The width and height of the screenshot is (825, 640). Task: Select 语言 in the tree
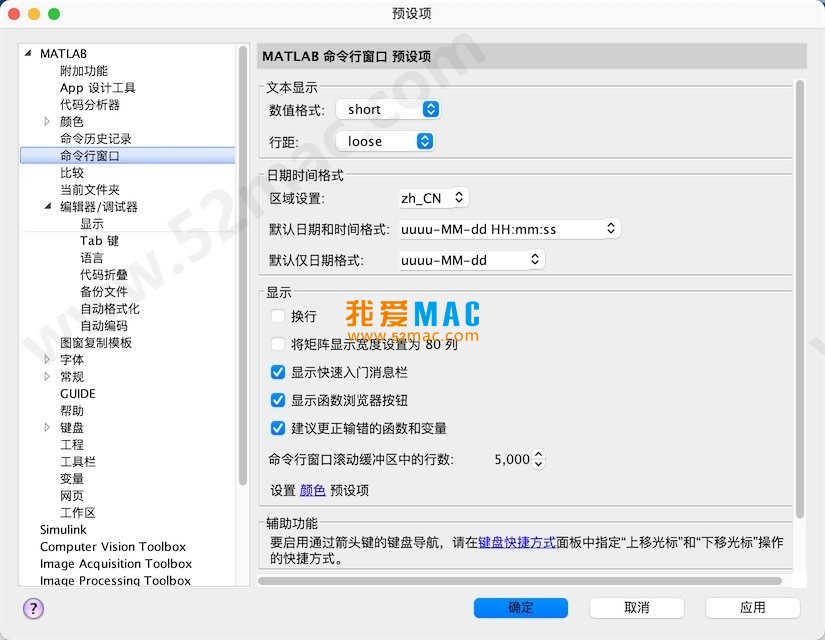pyautogui.click(x=92, y=257)
